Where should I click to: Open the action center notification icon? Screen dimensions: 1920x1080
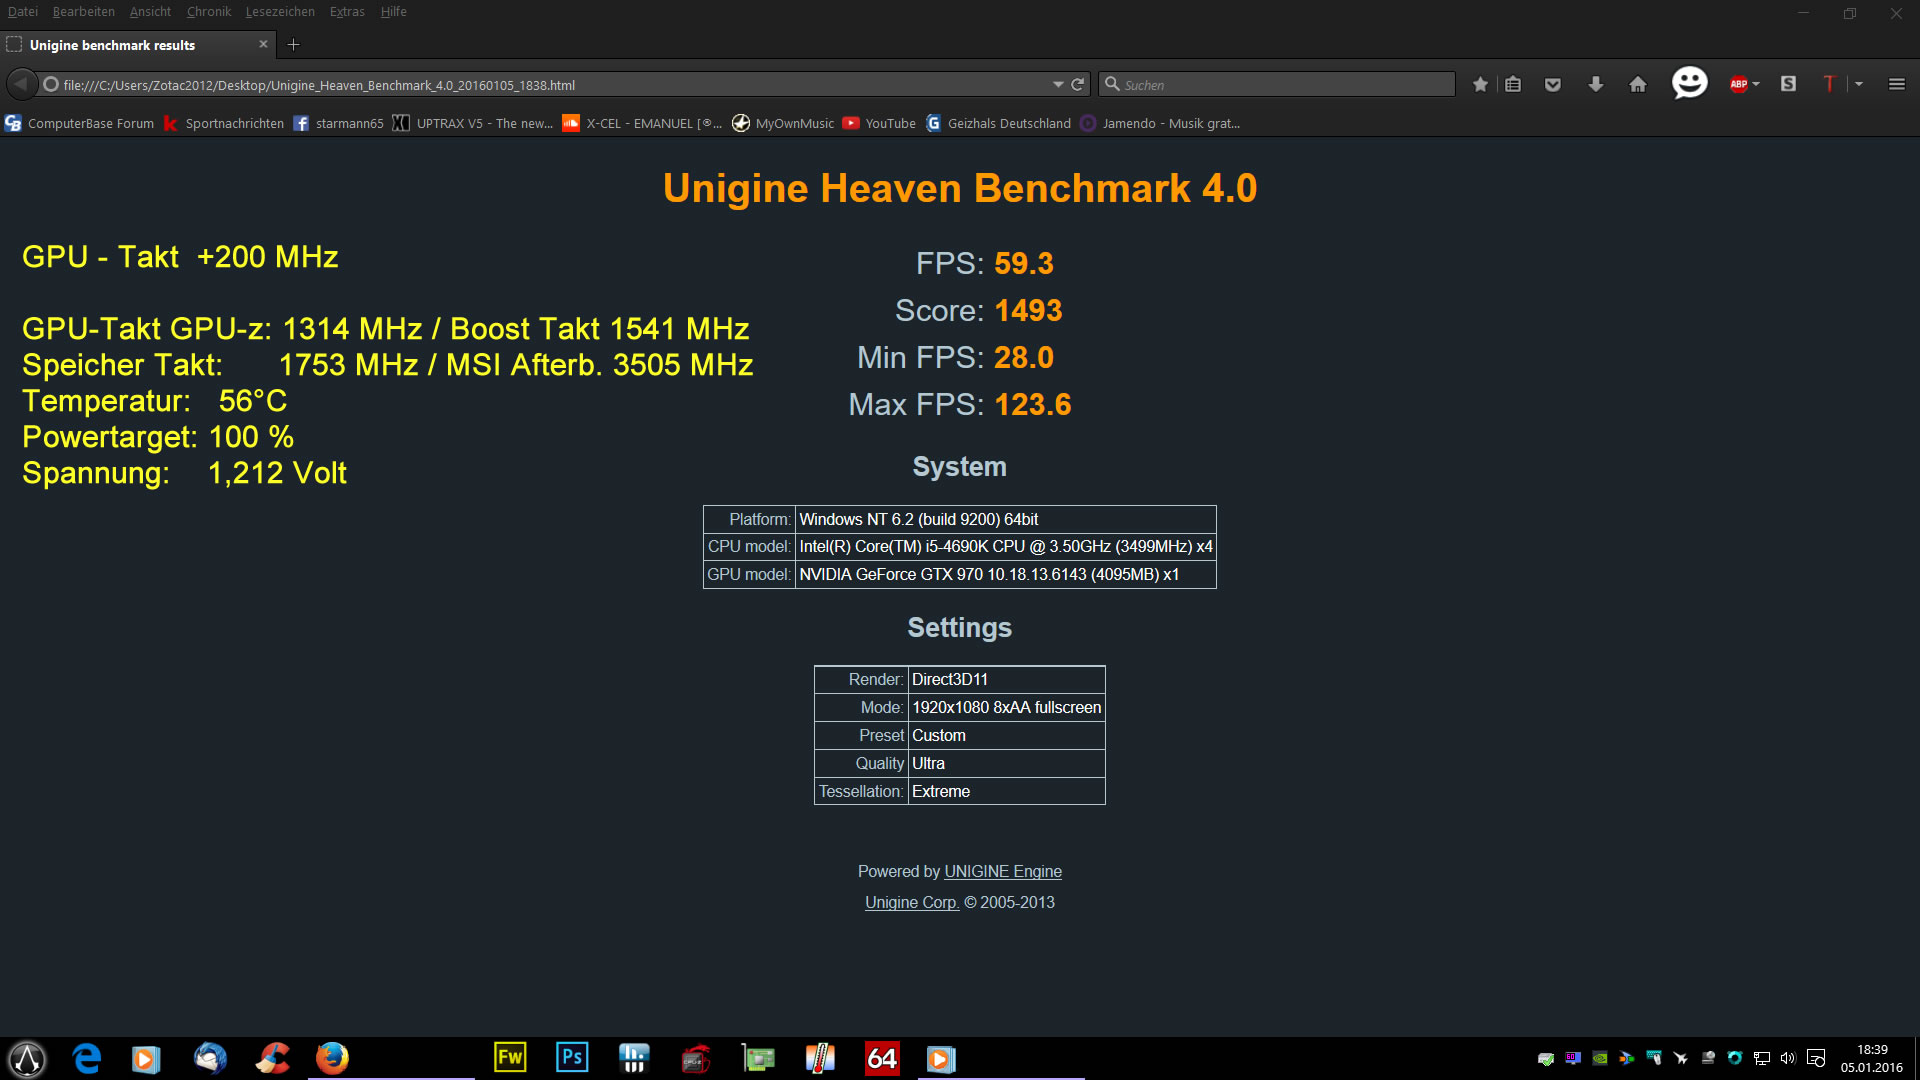point(1816,1058)
